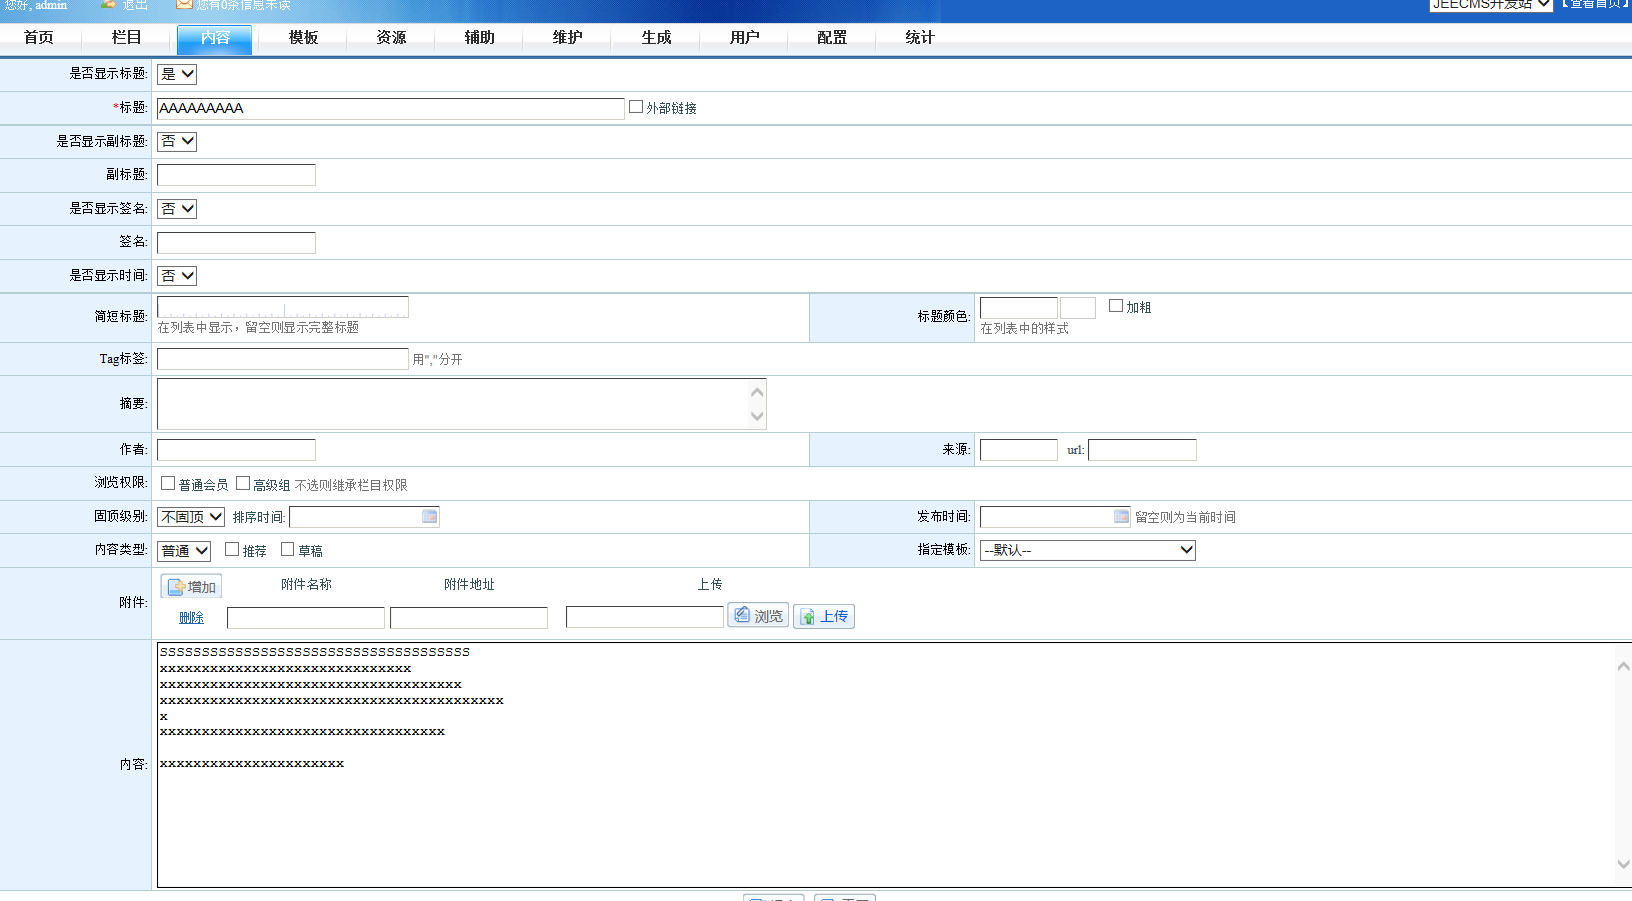The width and height of the screenshot is (1632, 901).
Task: Click the 附件地址 input box
Action: pos(469,618)
